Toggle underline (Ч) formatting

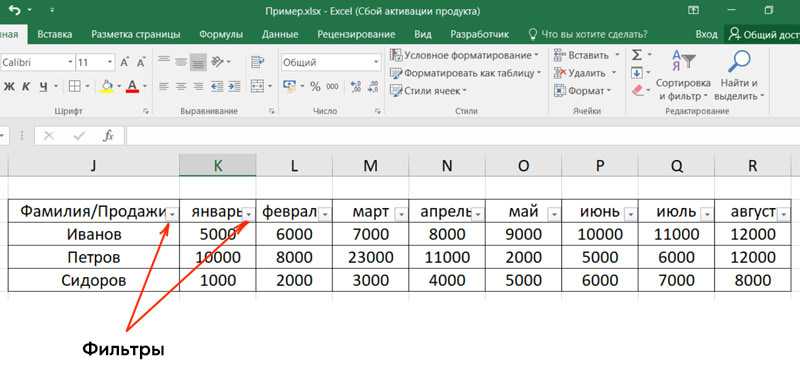click(43, 87)
